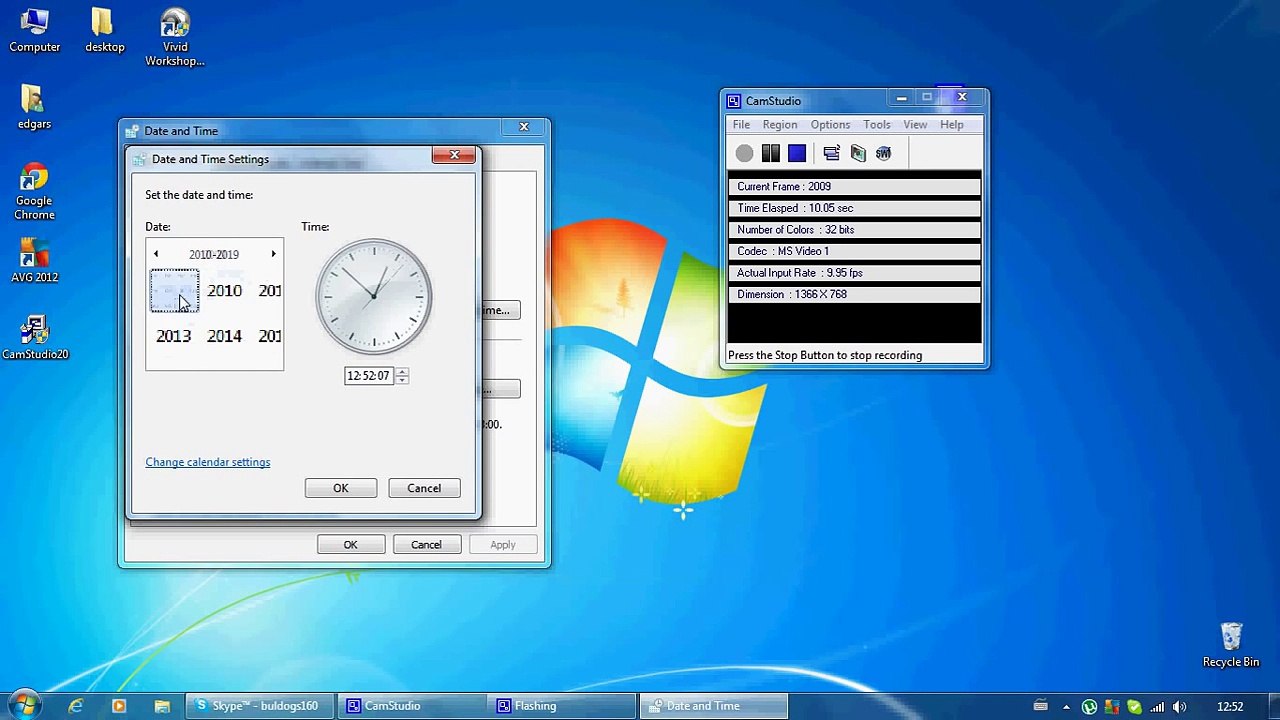Open the CamStudio Tools menu
1280x720 pixels.
(877, 125)
